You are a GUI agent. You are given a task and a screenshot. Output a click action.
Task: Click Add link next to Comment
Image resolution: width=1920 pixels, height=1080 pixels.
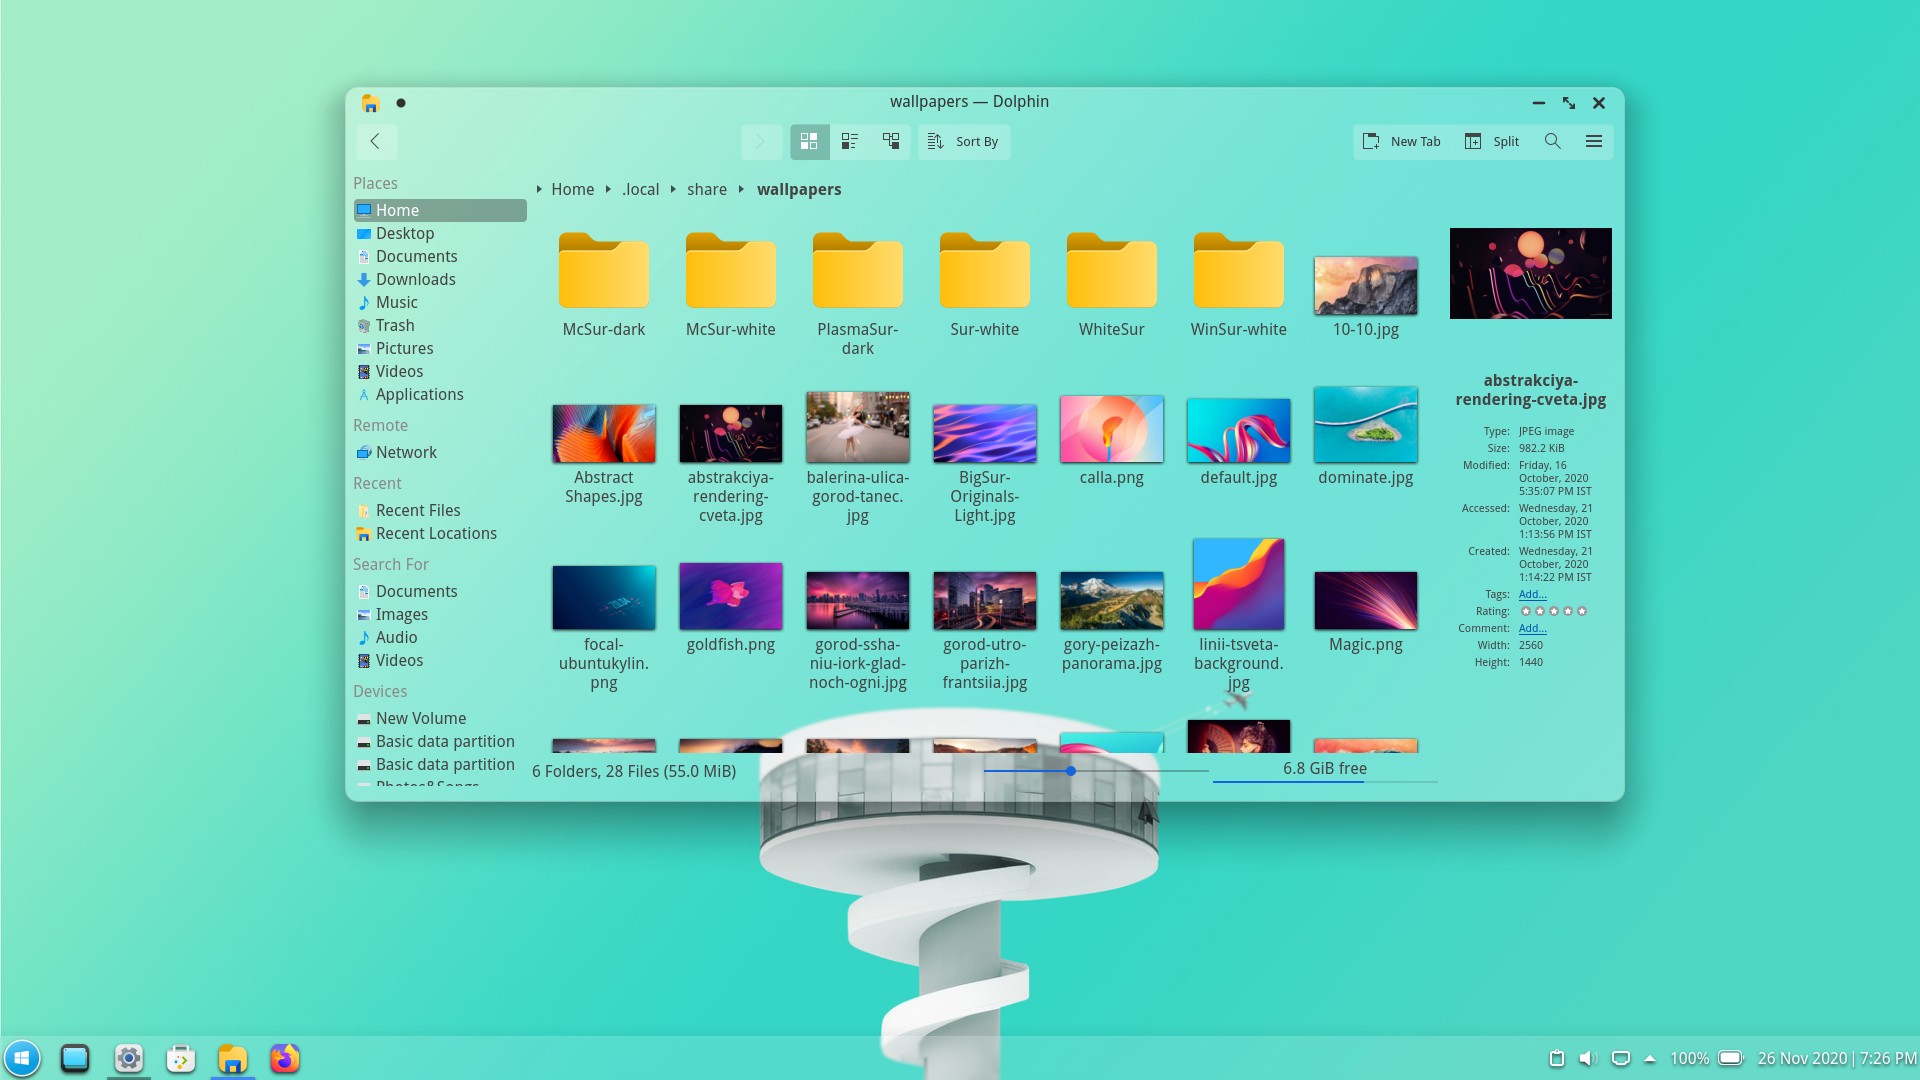(1532, 628)
